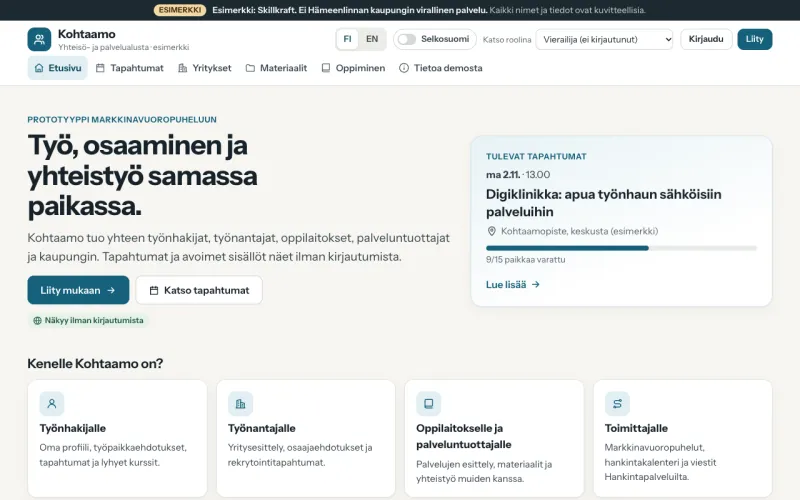Image resolution: width=800 pixels, height=500 pixels.
Task: Click the calendar icon beside Tapahtumat
Action: (x=101, y=68)
